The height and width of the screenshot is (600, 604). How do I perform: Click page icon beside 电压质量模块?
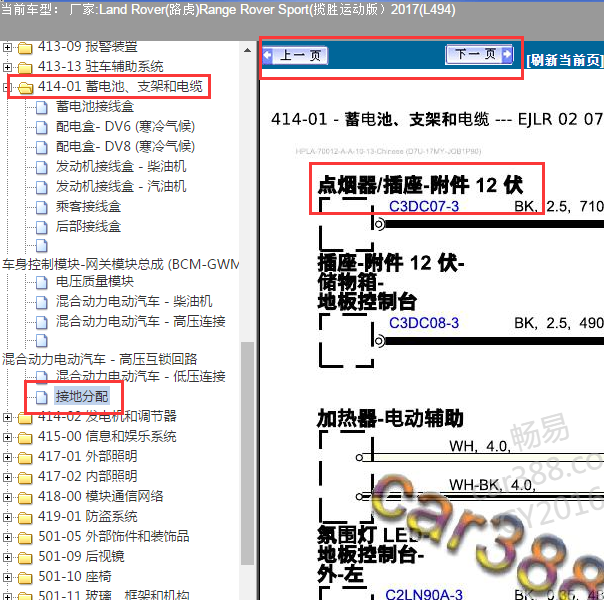pyautogui.click(x=42, y=283)
